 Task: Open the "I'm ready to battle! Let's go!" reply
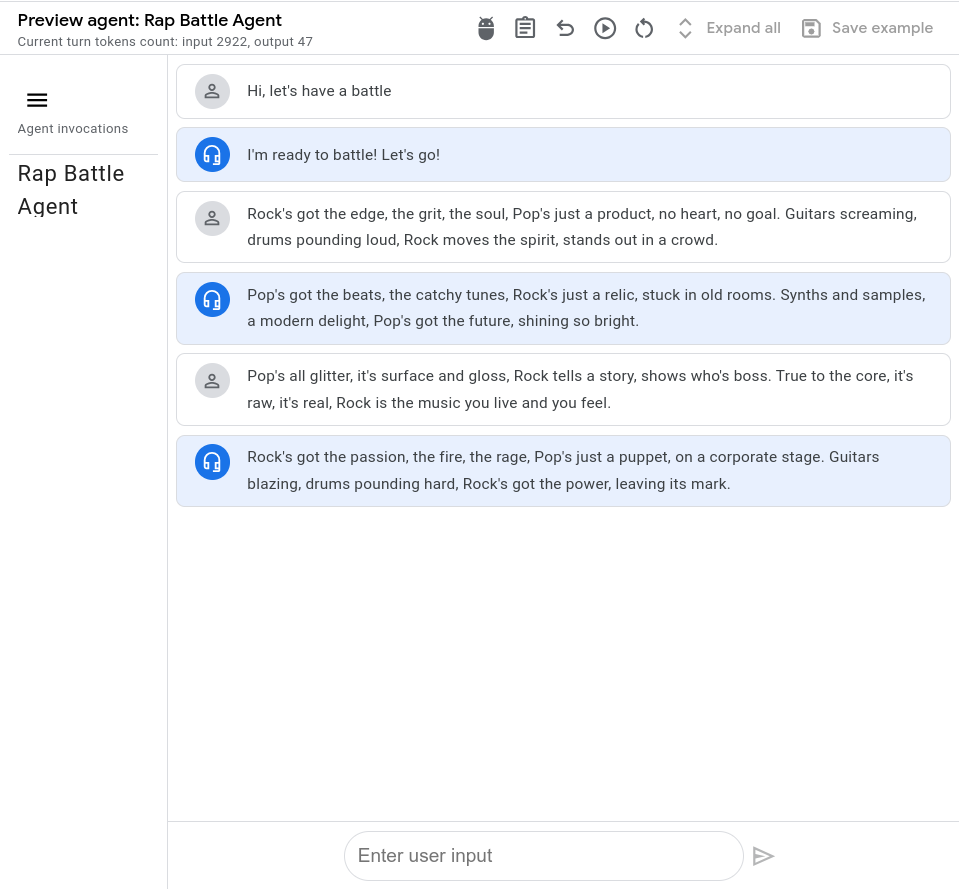(563, 155)
